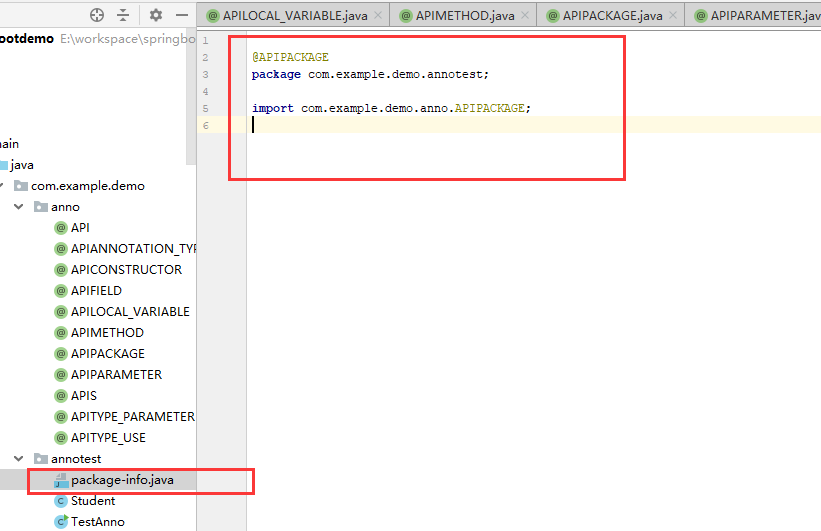
Task: Switch to APIPACKAGE.java tab
Action: (613, 16)
